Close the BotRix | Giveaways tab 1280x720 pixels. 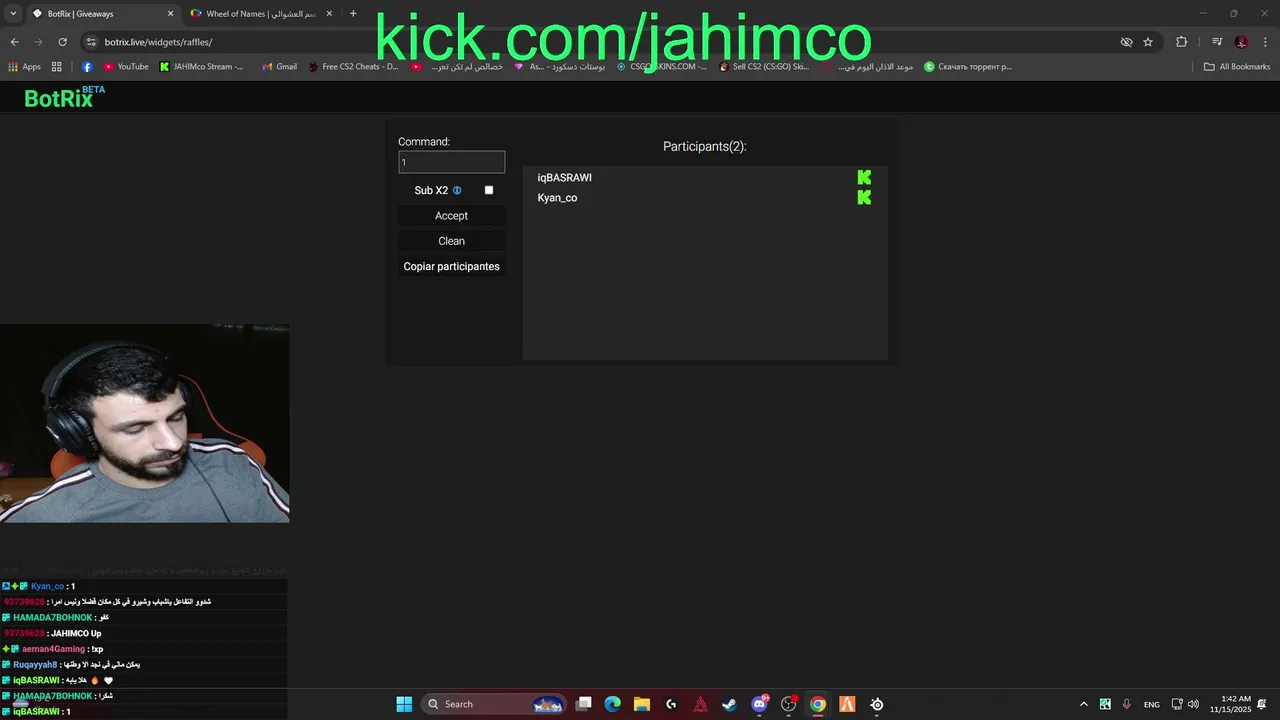pyautogui.click(x=170, y=14)
